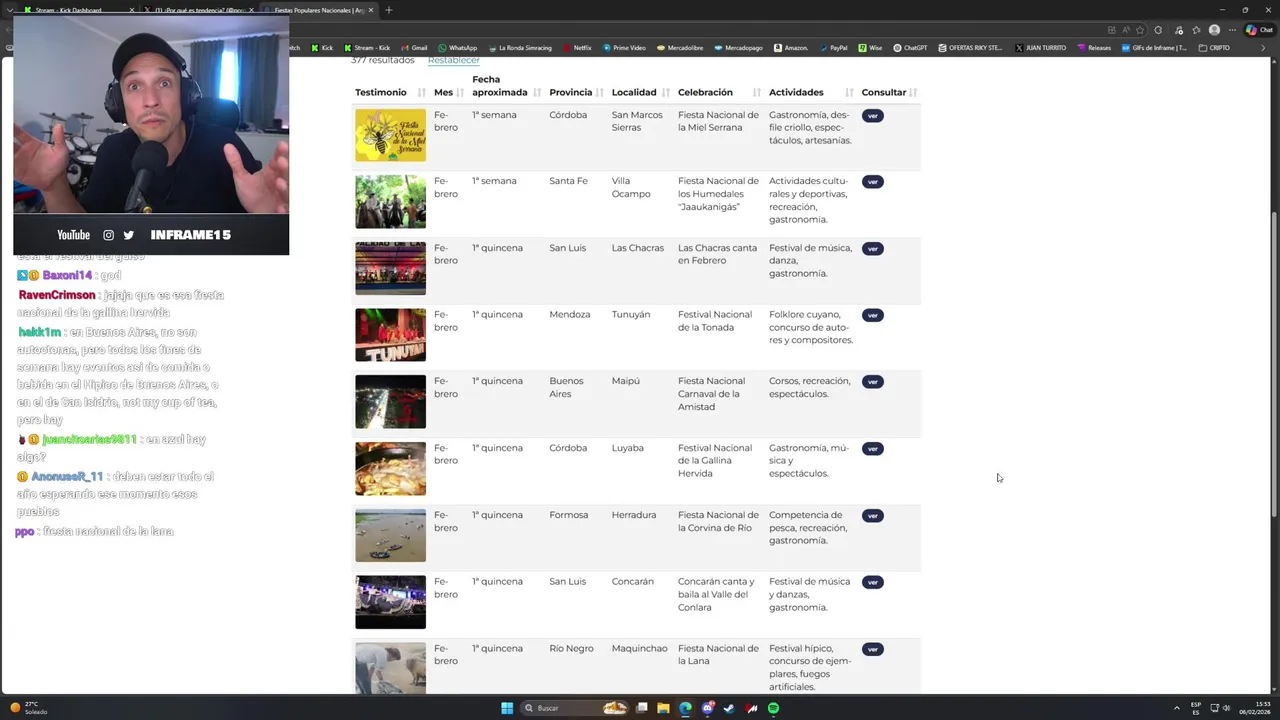The height and width of the screenshot is (720, 1280).
Task: Open the CRIPTO bookmarks folder
Action: click(x=1214, y=48)
